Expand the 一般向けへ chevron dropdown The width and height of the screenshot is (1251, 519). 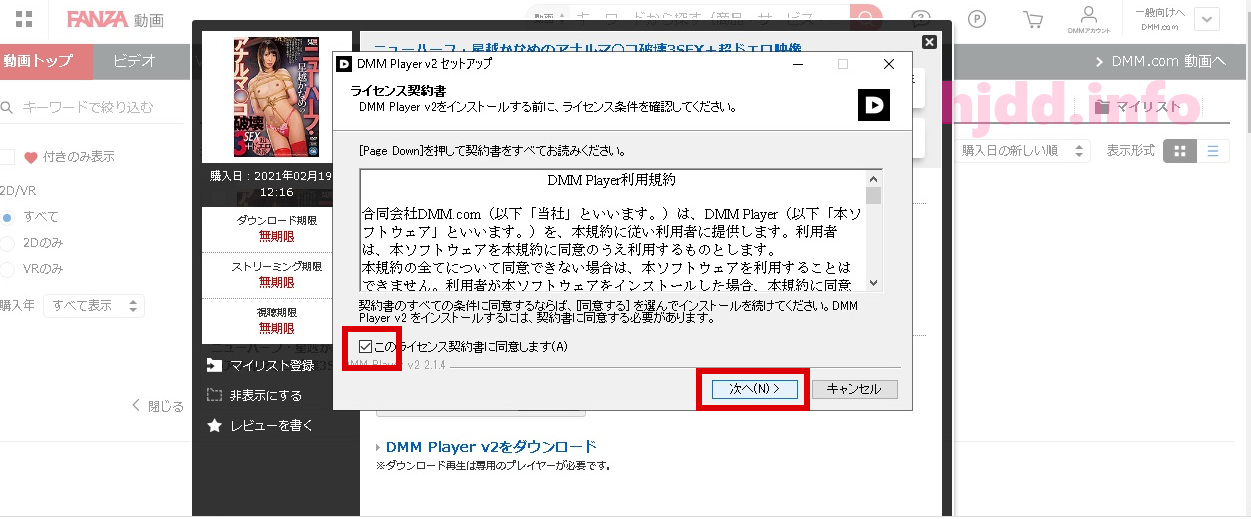click(1207, 20)
